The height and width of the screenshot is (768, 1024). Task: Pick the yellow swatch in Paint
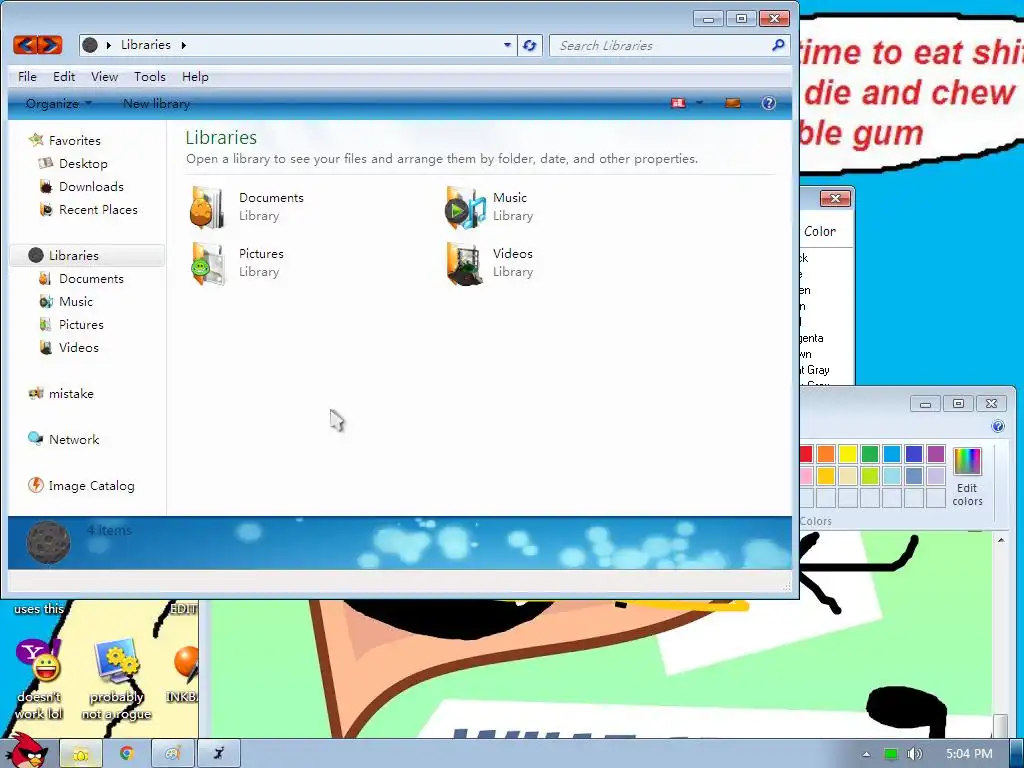click(x=848, y=454)
